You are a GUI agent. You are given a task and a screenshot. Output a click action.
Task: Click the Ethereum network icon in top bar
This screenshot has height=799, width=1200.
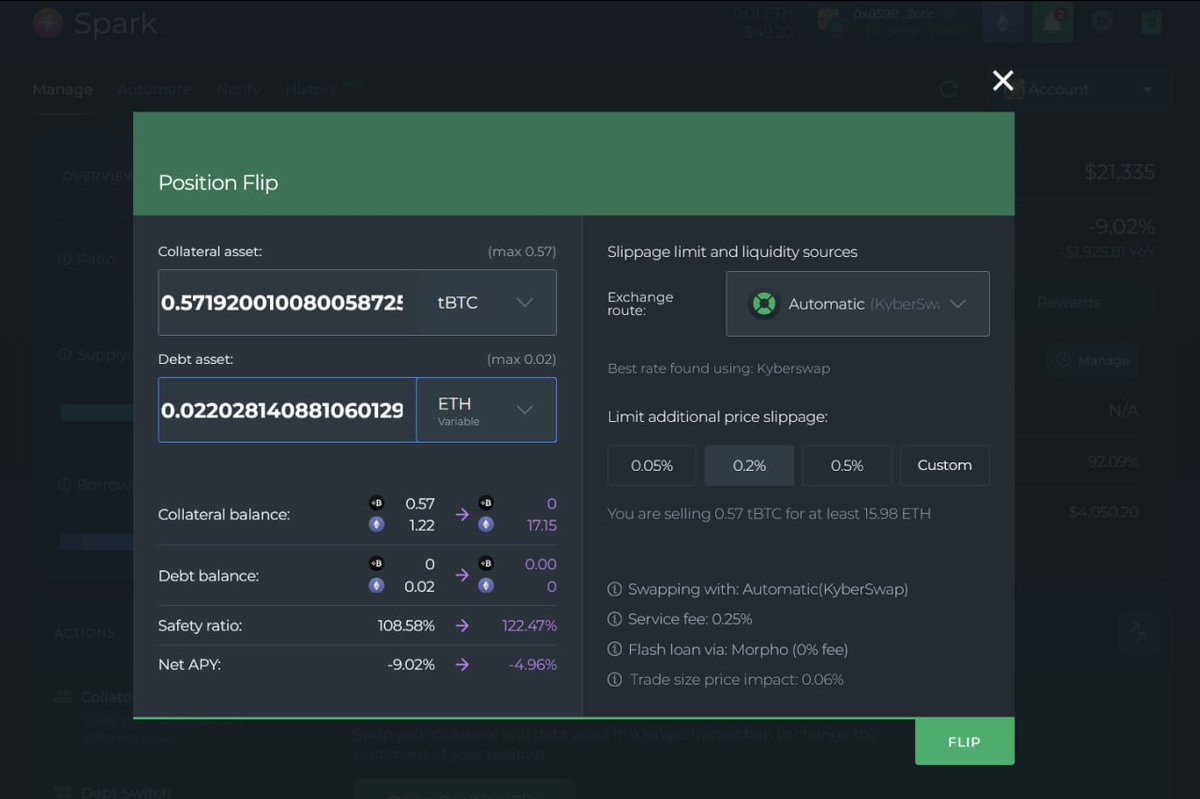(x=1002, y=23)
